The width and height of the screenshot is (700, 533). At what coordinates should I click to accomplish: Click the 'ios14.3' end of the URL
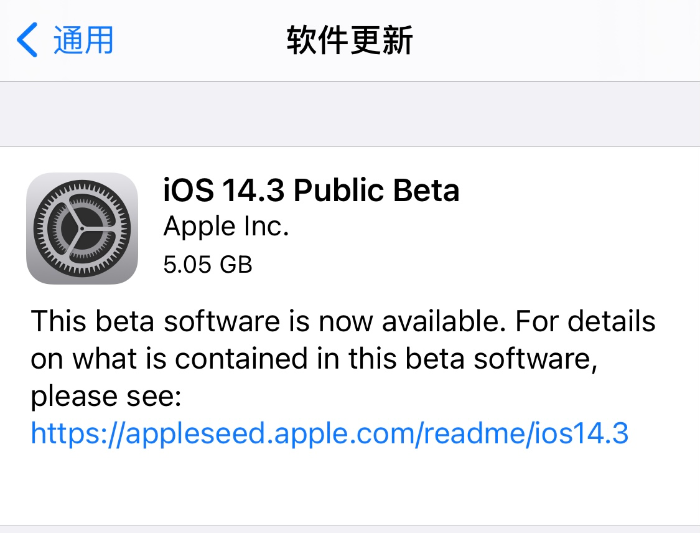pyautogui.click(x=580, y=433)
